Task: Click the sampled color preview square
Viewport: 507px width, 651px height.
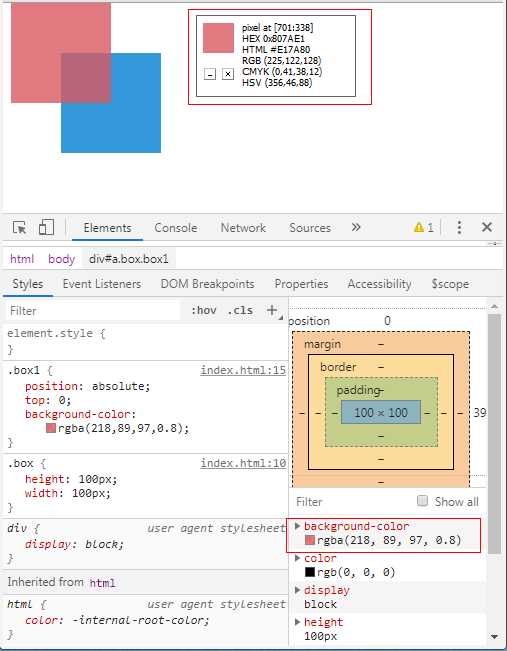Action: 218,38
